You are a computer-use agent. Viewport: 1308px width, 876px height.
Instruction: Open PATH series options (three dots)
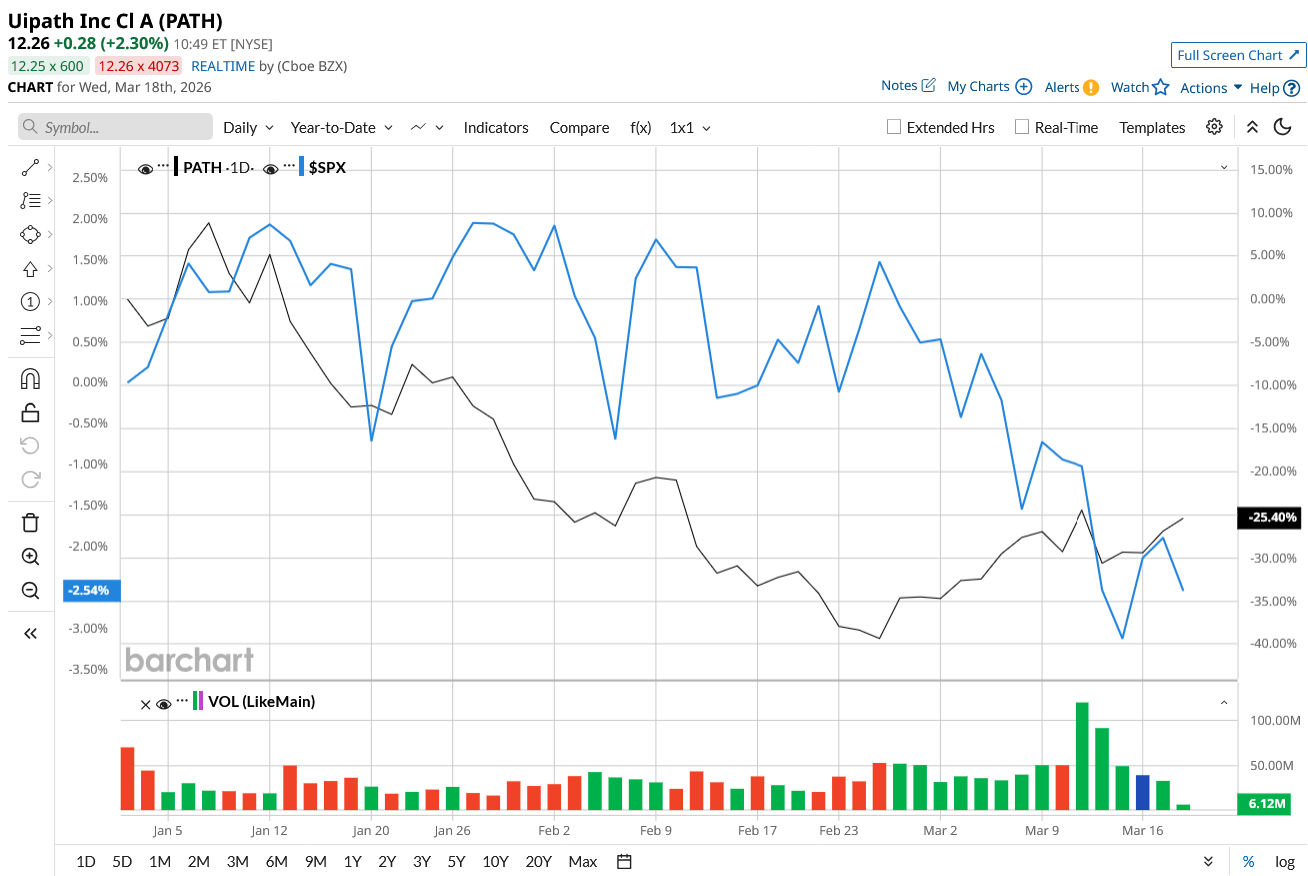click(164, 165)
